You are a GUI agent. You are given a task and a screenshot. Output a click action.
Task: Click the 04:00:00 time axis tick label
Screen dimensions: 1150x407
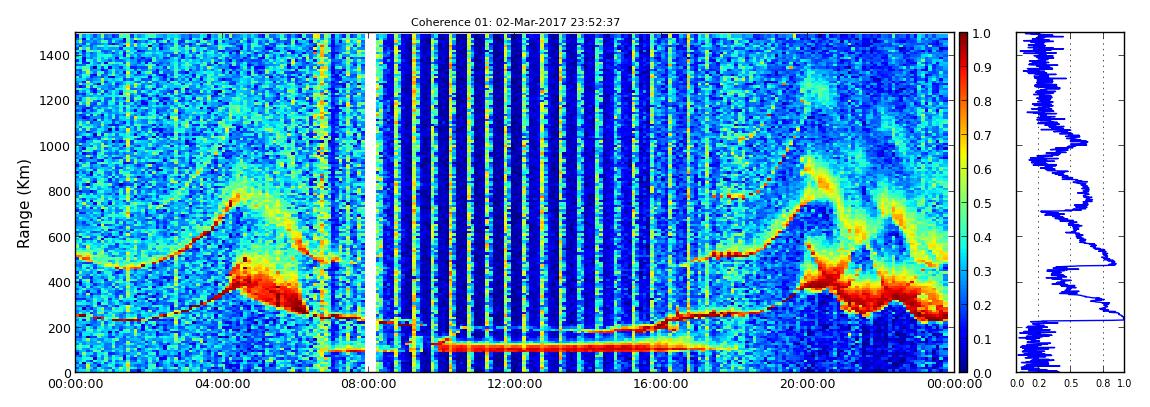coord(220,383)
